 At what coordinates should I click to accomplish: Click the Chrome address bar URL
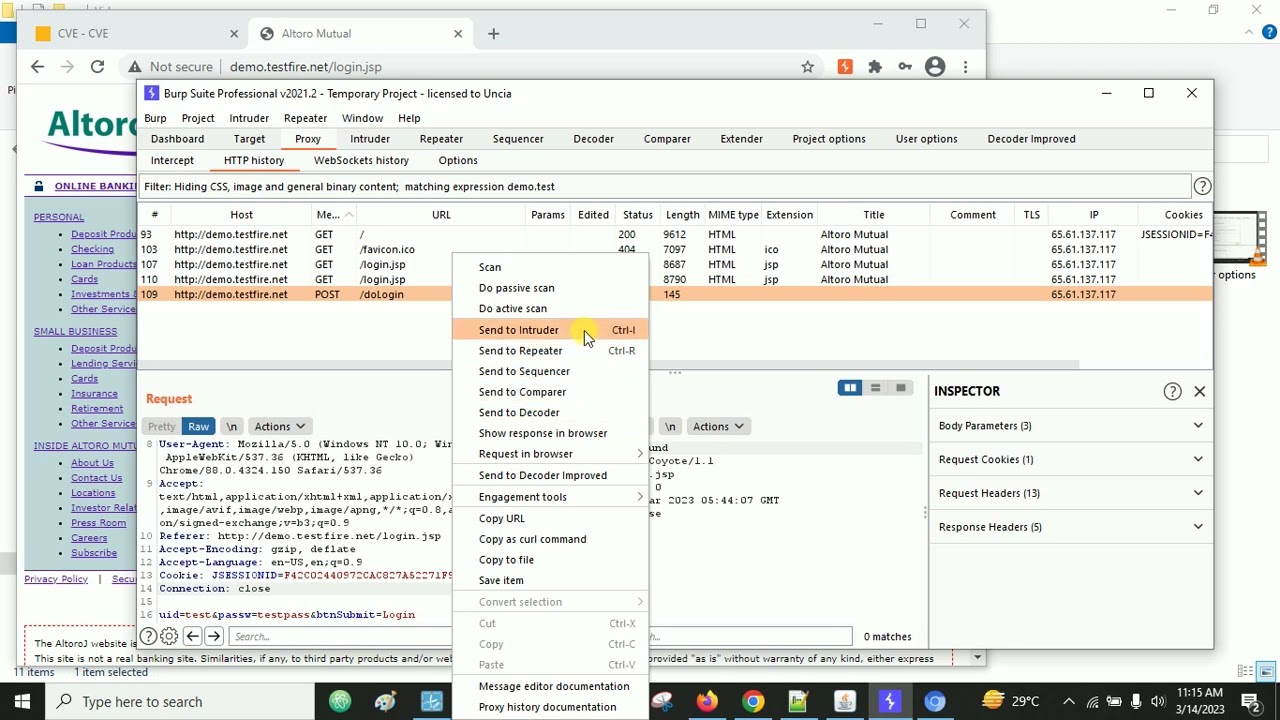pos(306,67)
